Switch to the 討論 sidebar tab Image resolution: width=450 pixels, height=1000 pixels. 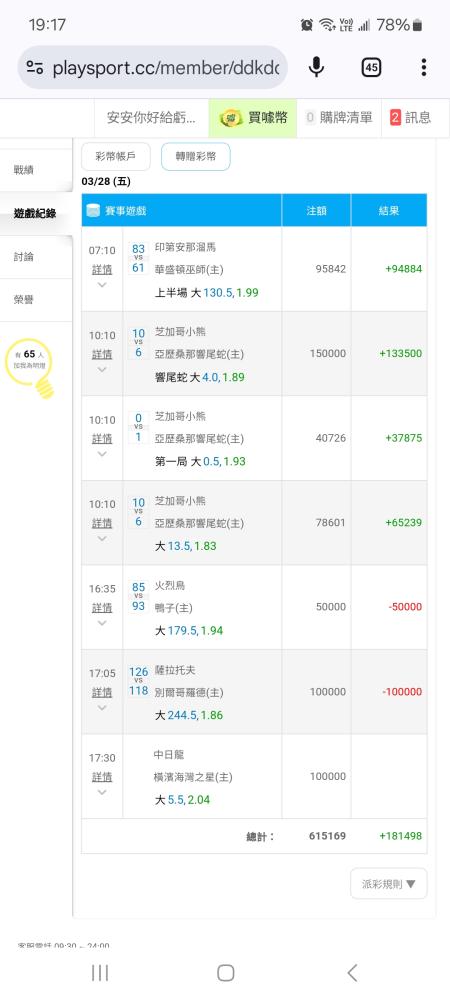click(36, 257)
